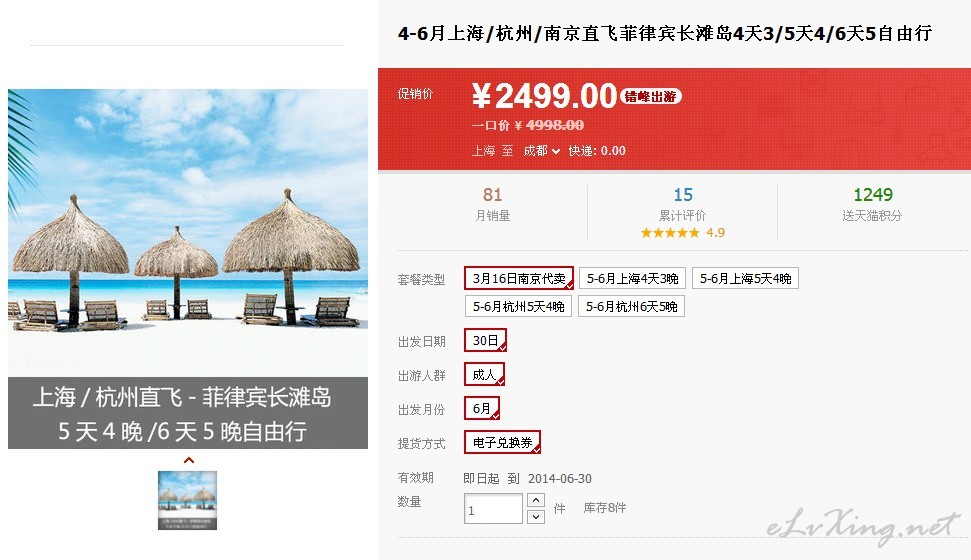Toggle the 电子兑换券 pickup method option
Image resolution: width=971 pixels, height=560 pixels.
(x=502, y=442)
